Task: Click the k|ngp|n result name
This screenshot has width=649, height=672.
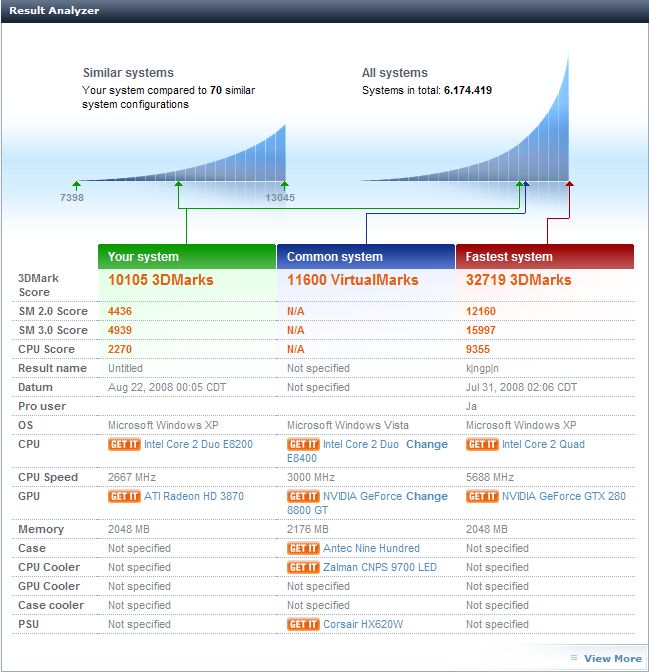Action: pyautogui.click(x=482, y=369)
